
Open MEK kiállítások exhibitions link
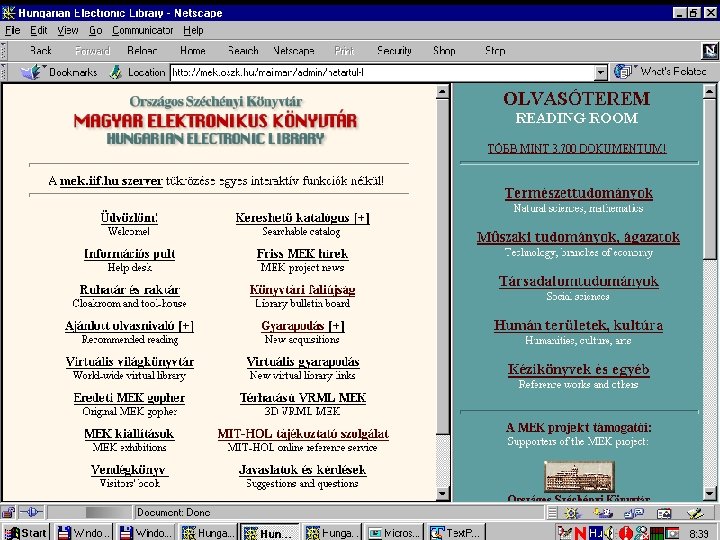(x=129, y=434)
